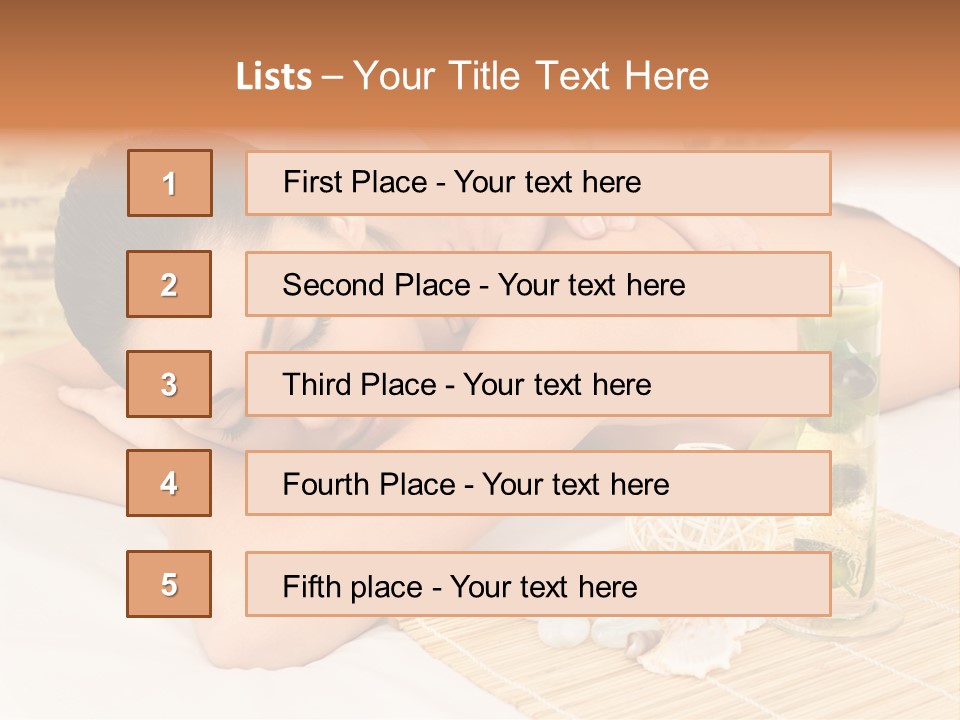Select the number 4 box
Image resolution: width=960 pixels, height=720 pixels.
pos(170,483)
